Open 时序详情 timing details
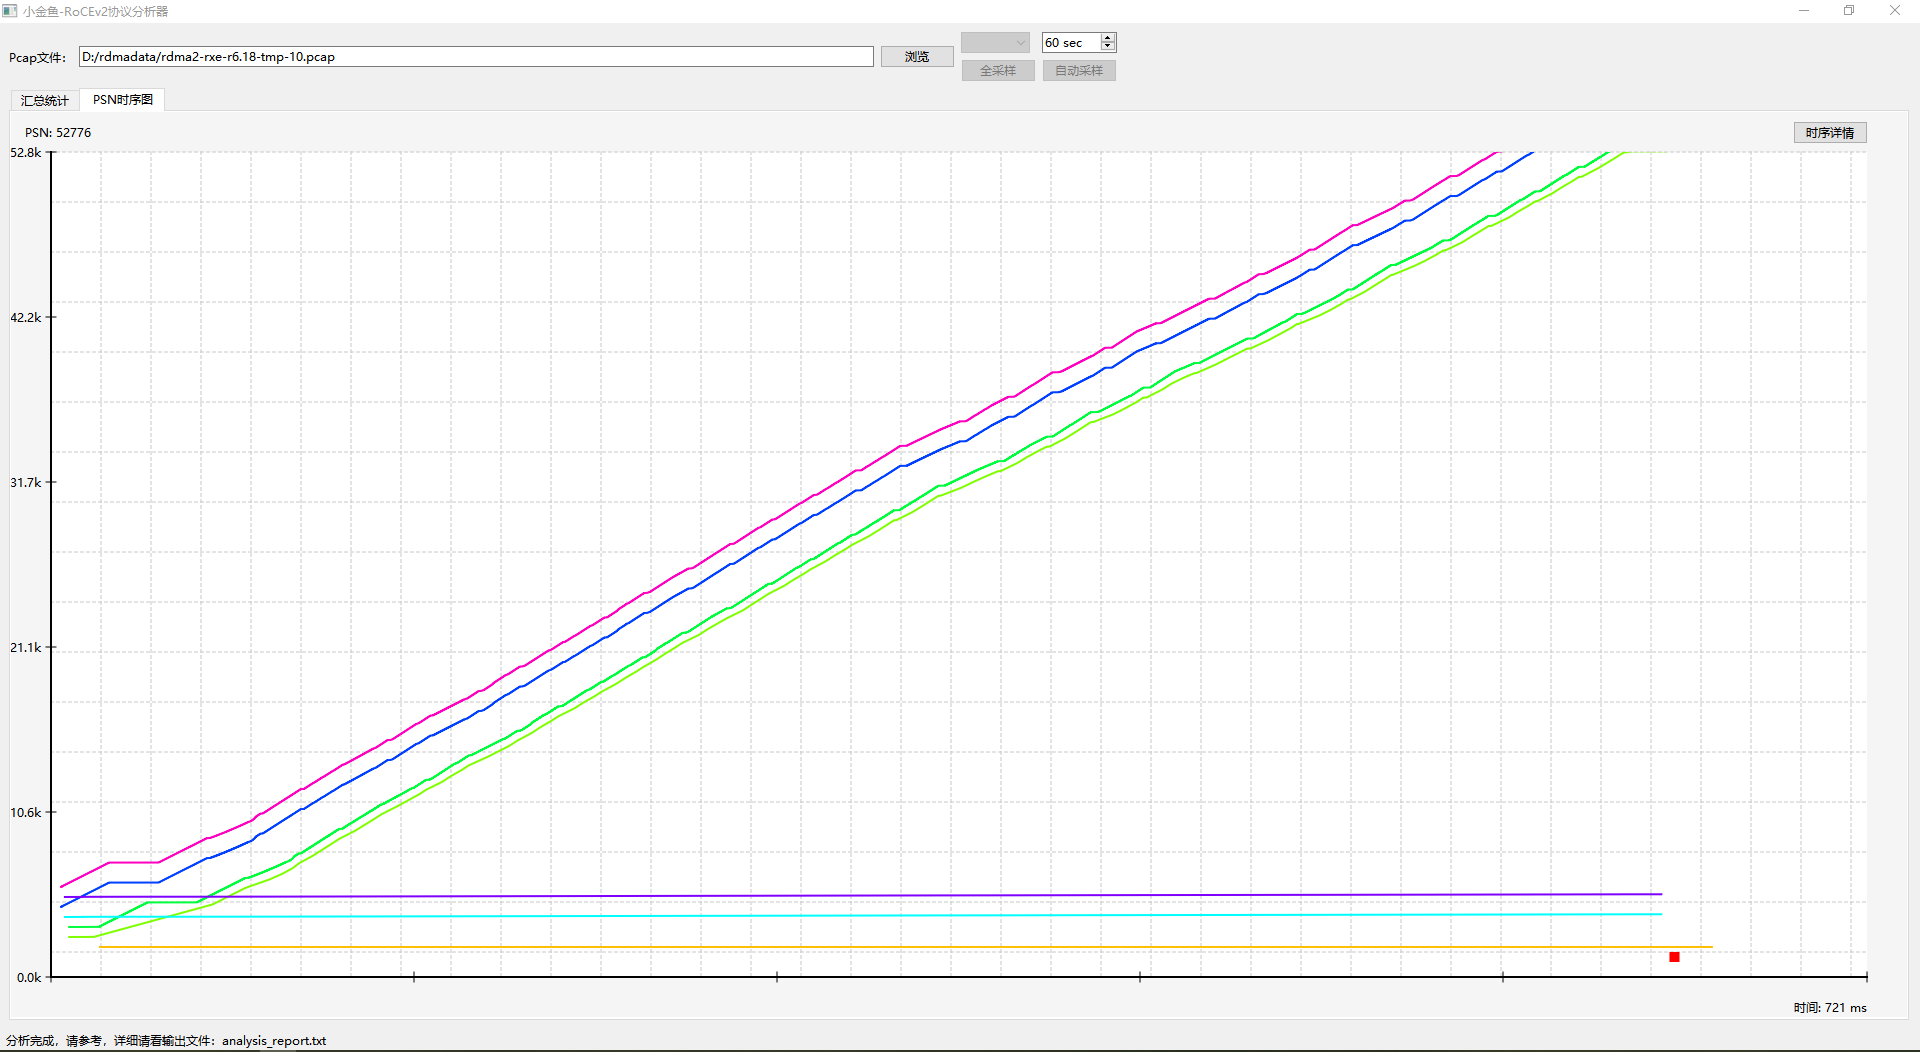Screen dimensions: 1920x1052 tap(1829, 133)
